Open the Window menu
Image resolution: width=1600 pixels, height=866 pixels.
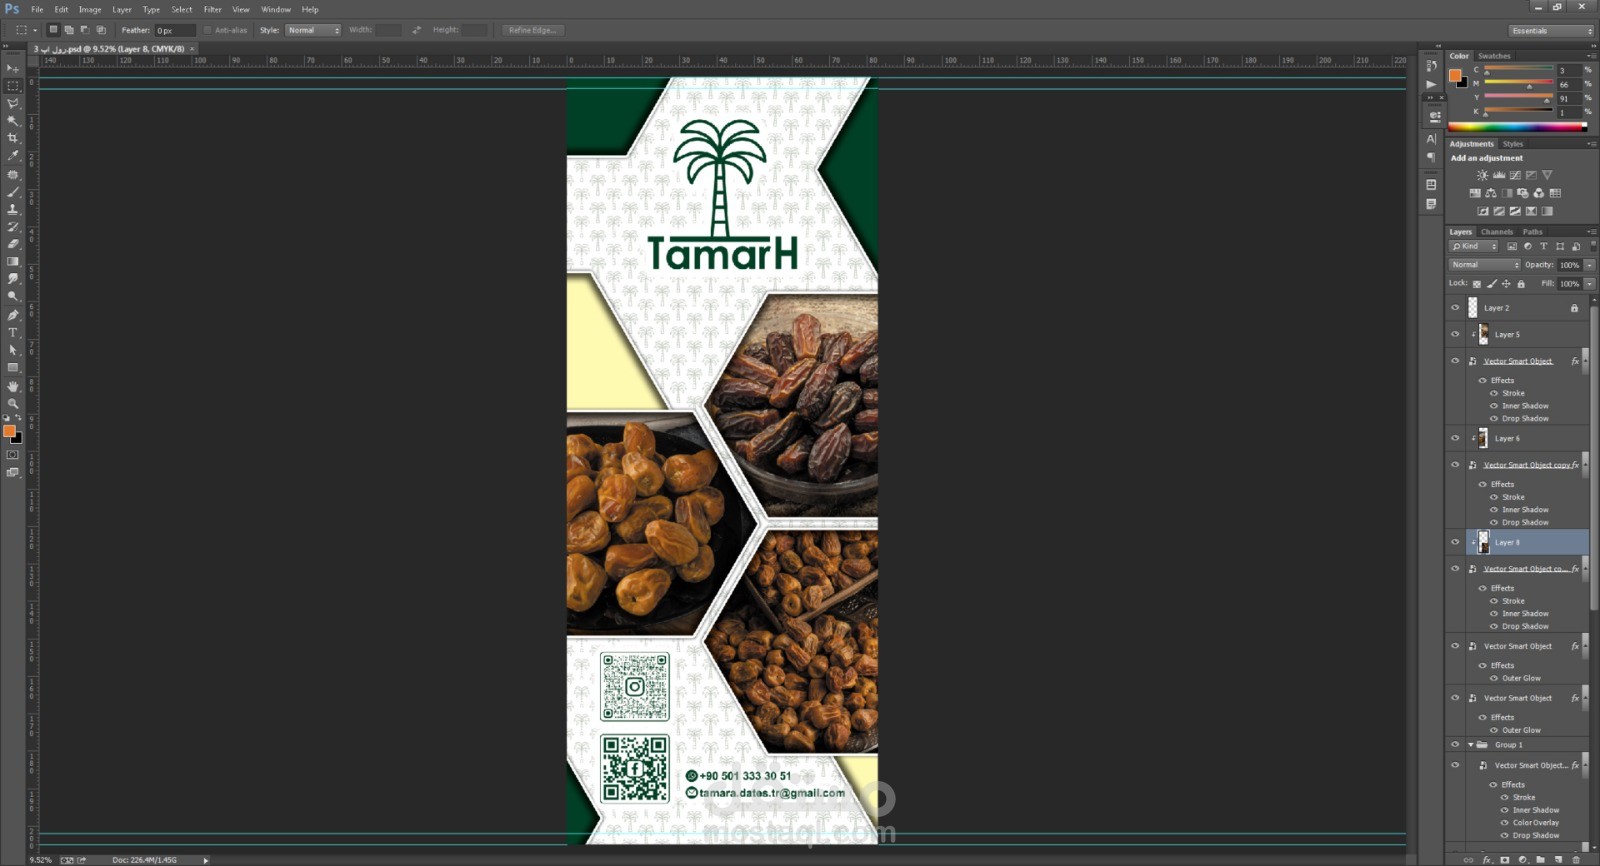276,9
